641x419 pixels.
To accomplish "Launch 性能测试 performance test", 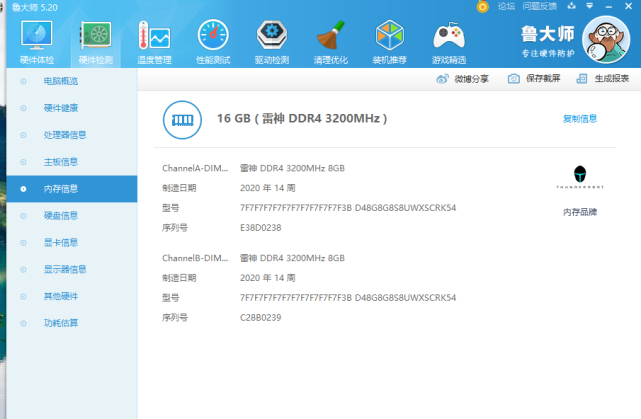I will click(213, 43).
